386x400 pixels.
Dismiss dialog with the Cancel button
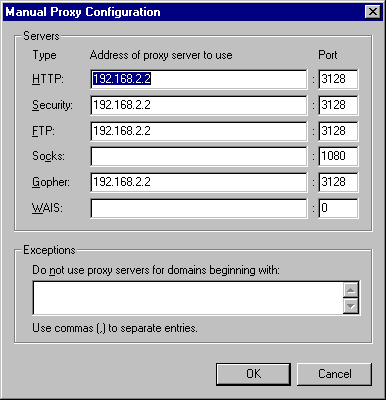(x=334, y=374)
